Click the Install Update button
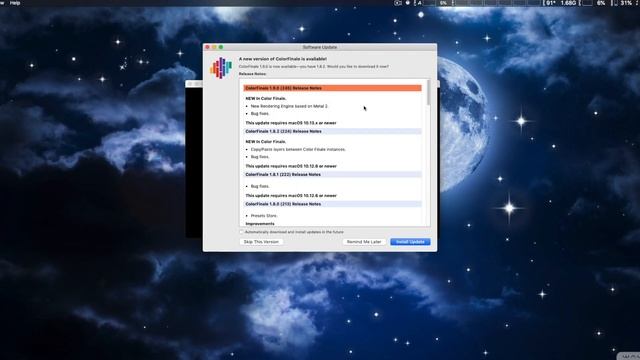 (x=410, y=242)
